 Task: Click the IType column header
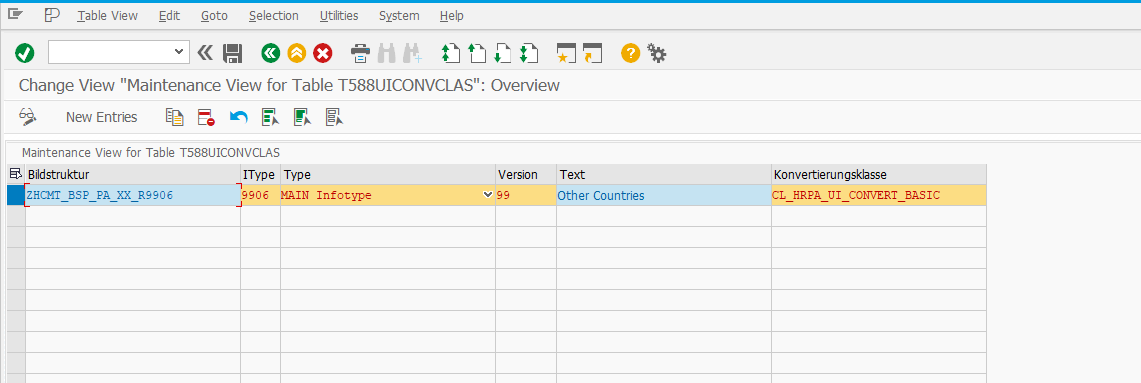coord(261,175)
